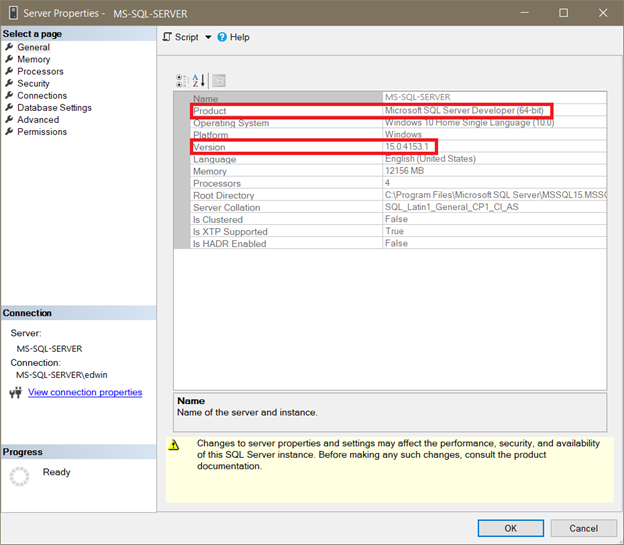Click the wrench icon beside Advanced
The image size is (624, 545).
[9, 119]
